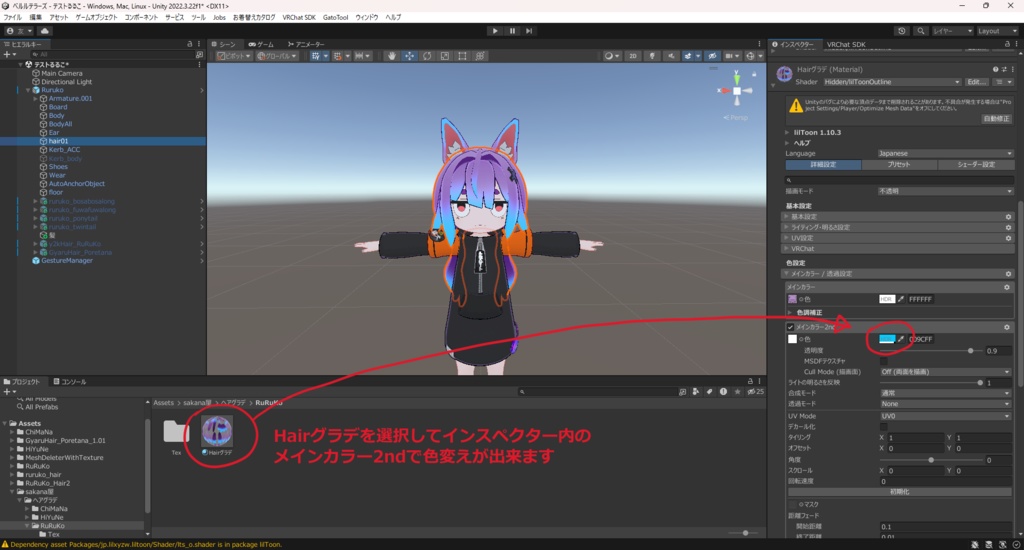Toggle scene audio icon
The height and width of the screenshot is (550, 1024).
(671, 56)
